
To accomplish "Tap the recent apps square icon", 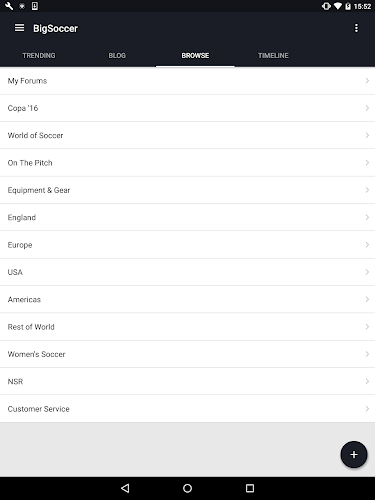I will (x=250, y=488).
